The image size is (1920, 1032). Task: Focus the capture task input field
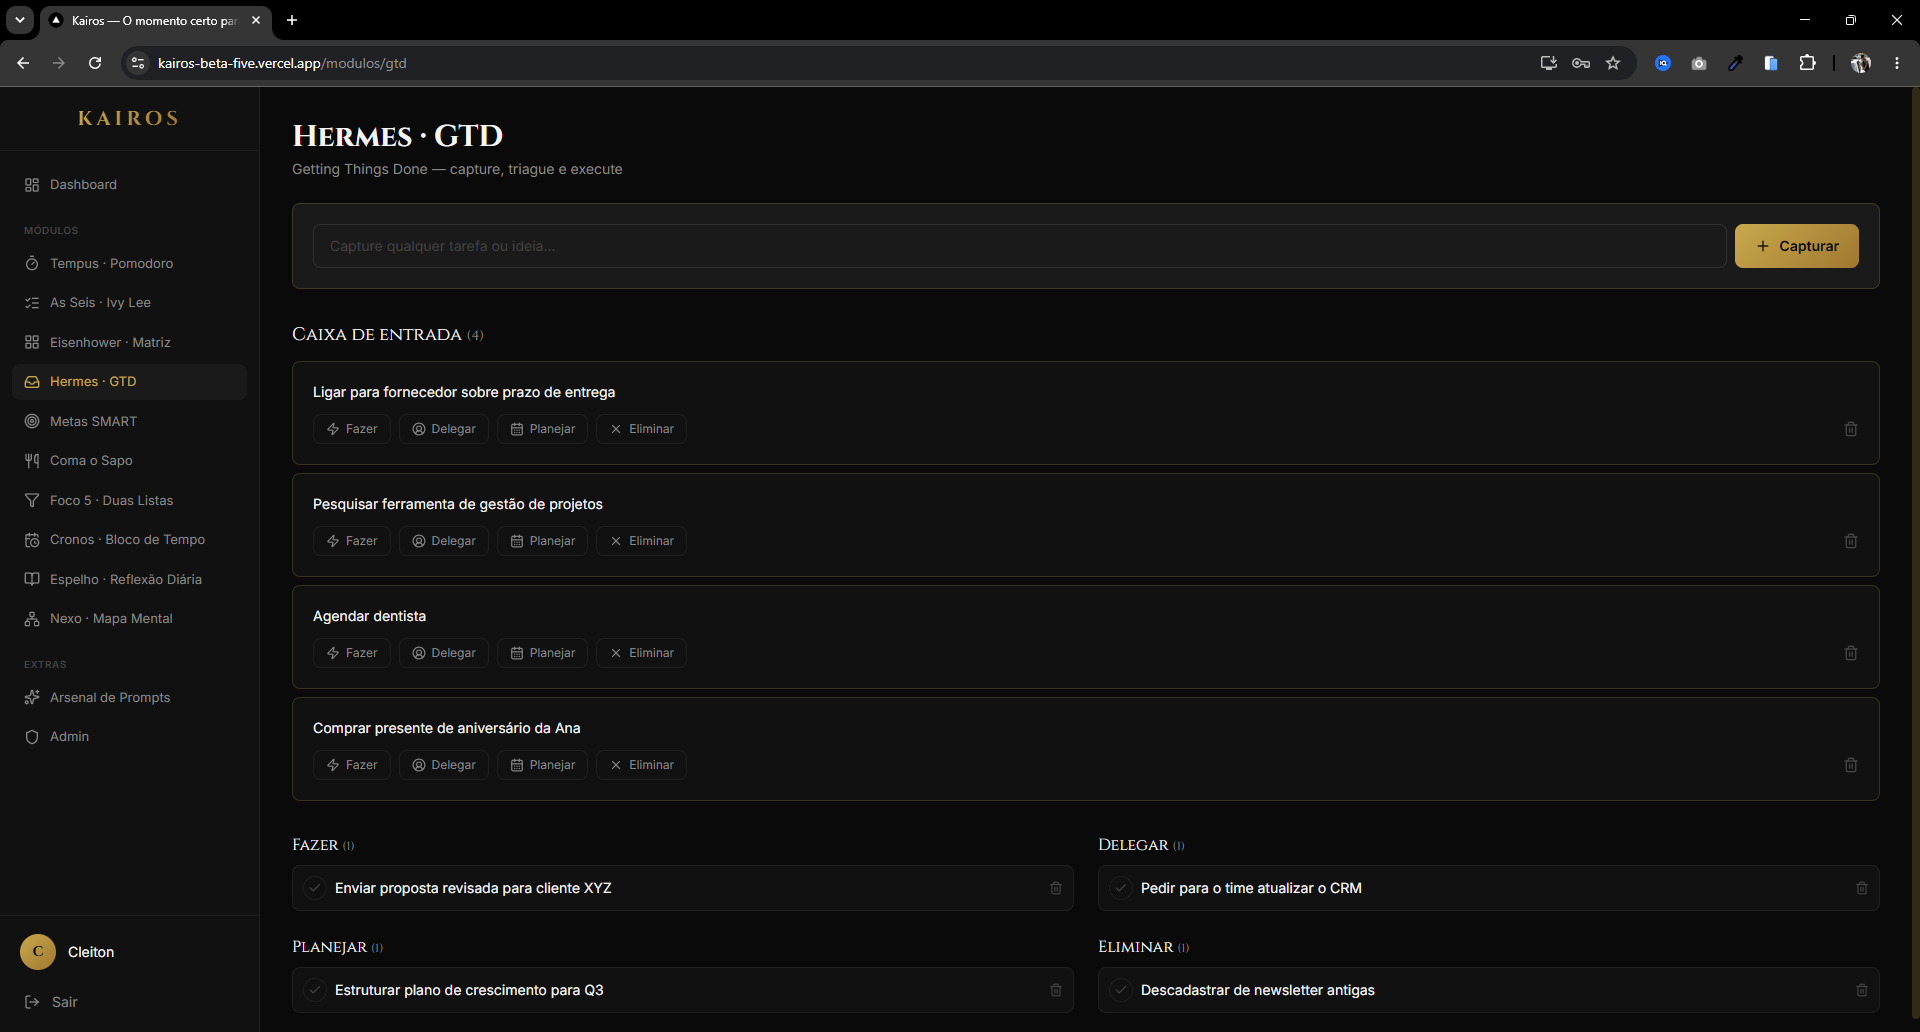point(1019,246)
